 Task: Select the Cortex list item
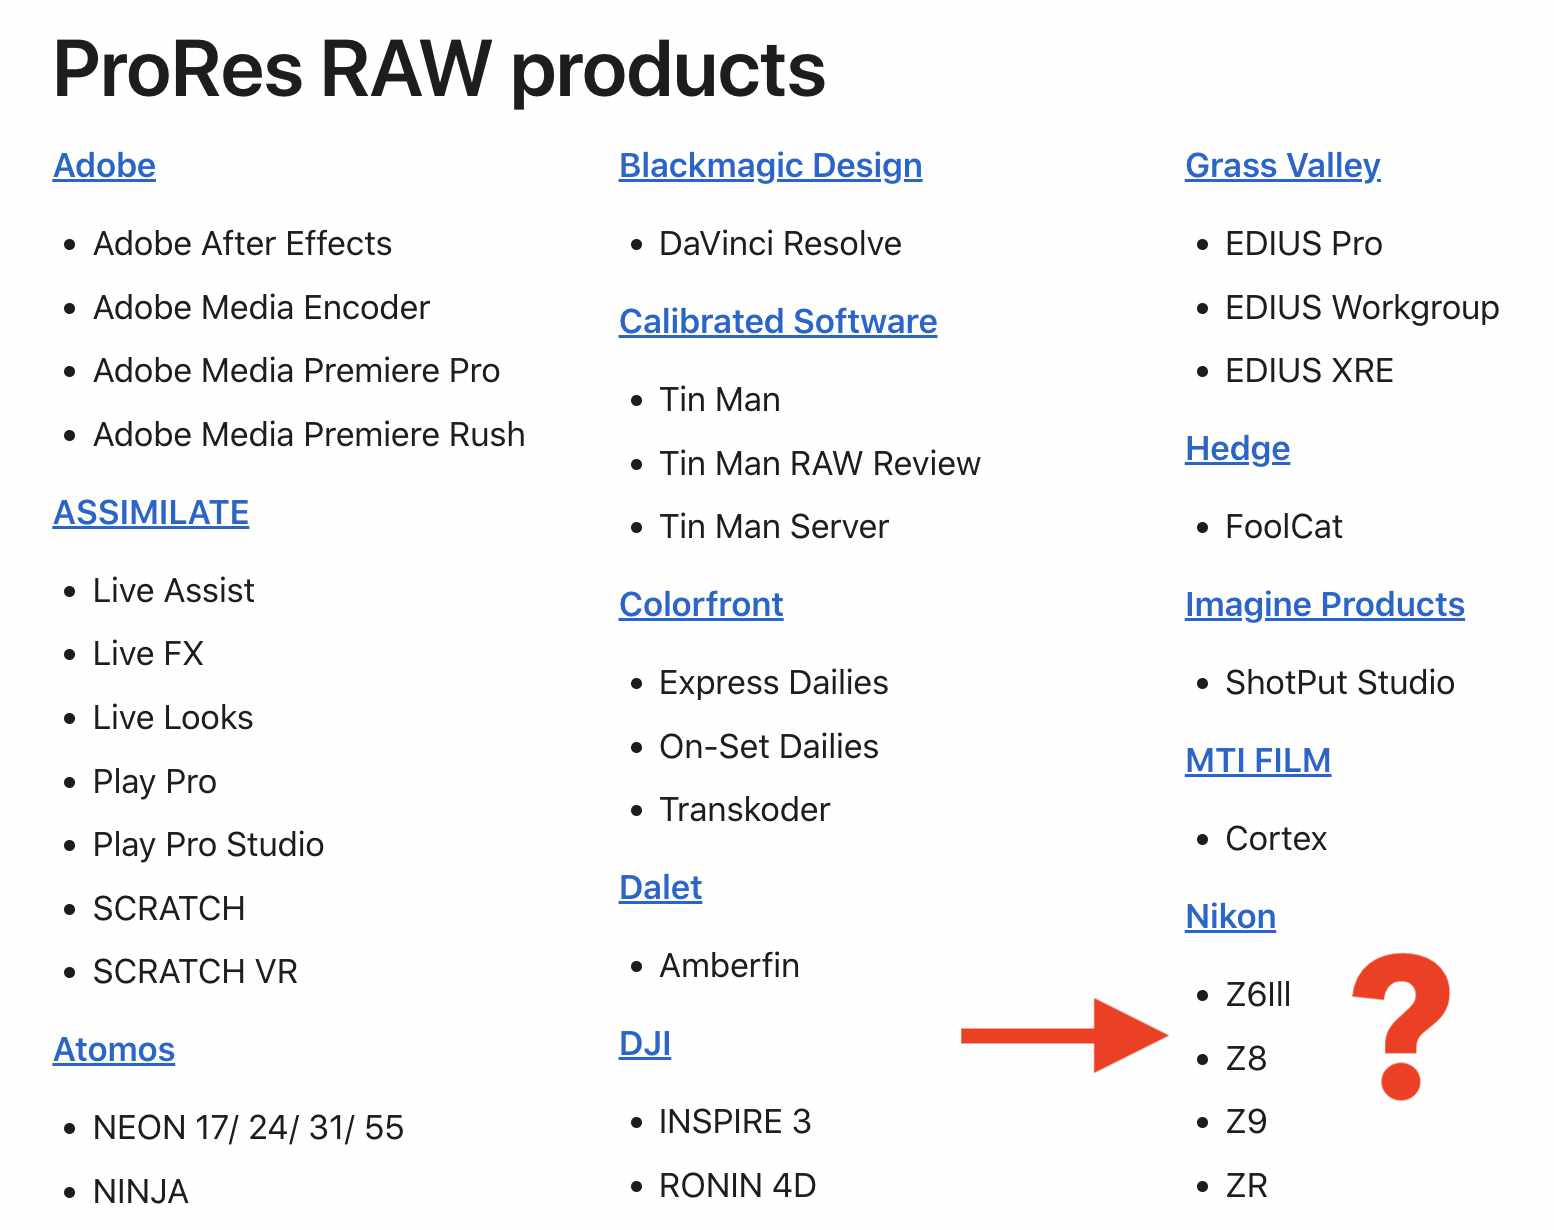click(x=1276, y=839)
